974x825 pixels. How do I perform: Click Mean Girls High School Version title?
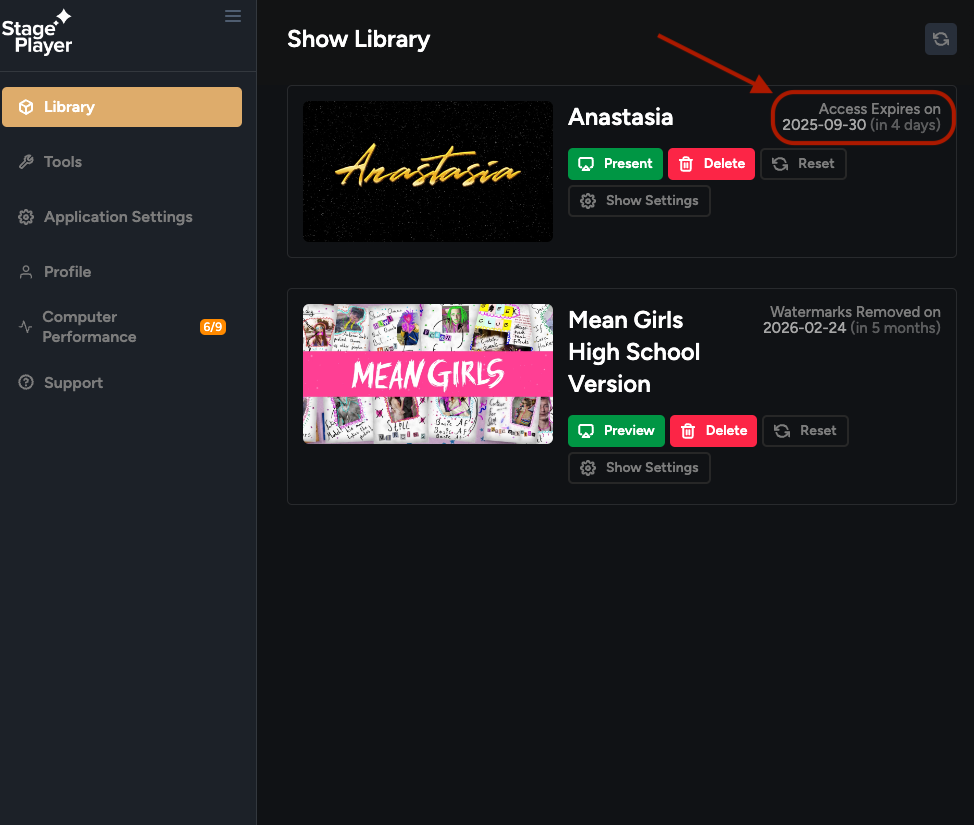[x=634, y=352]
